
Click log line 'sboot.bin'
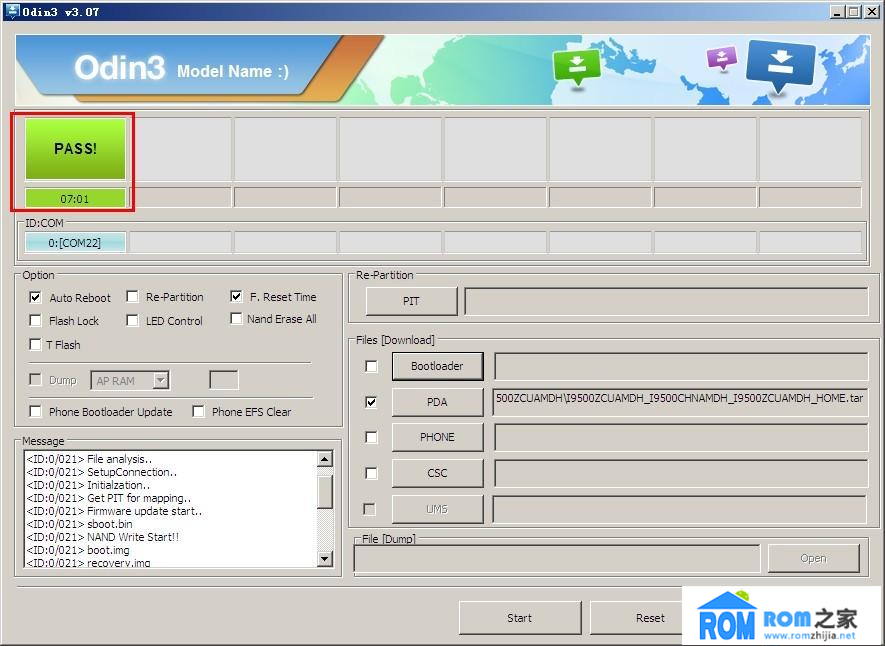[x=80, y=524]
